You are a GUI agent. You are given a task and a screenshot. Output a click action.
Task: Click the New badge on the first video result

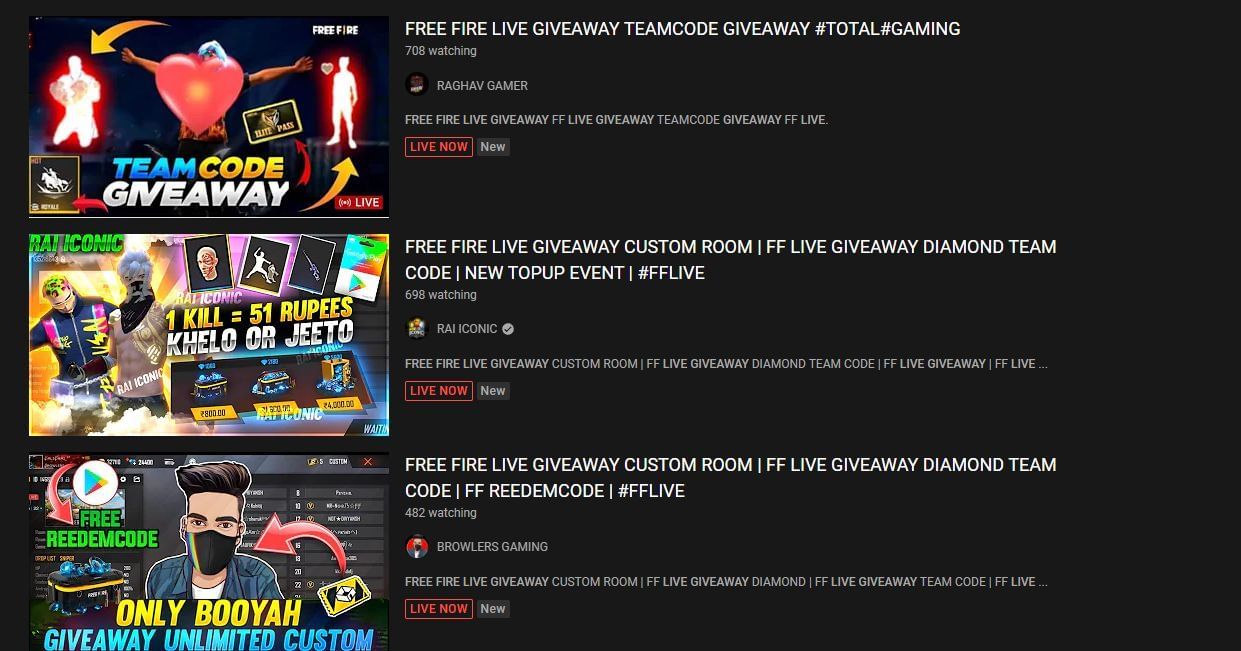click(x=493, y=147)
